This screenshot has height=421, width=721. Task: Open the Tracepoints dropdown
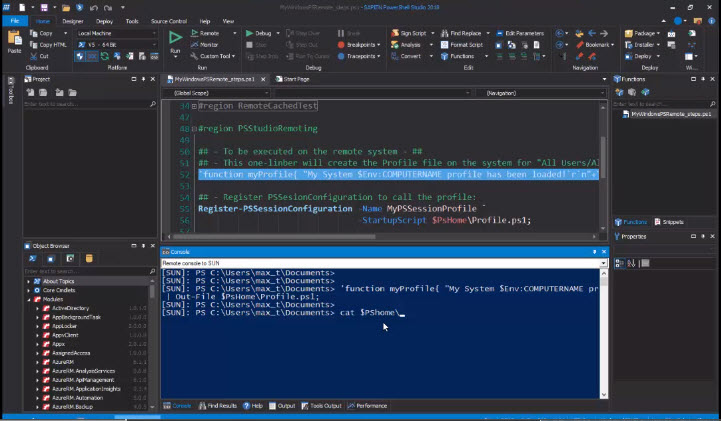tap(378, 56)
